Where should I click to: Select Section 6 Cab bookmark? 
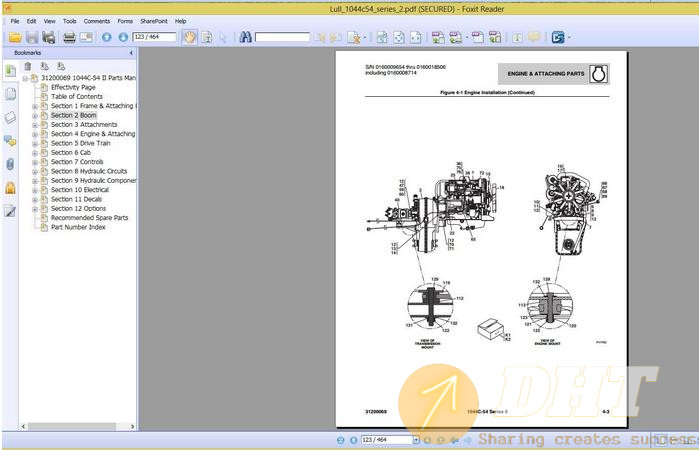pyautogui.click(x=70, y=153)
